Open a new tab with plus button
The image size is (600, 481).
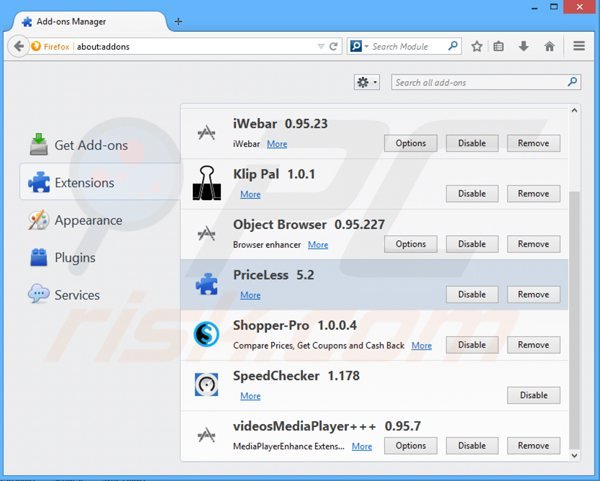point(178,21)
